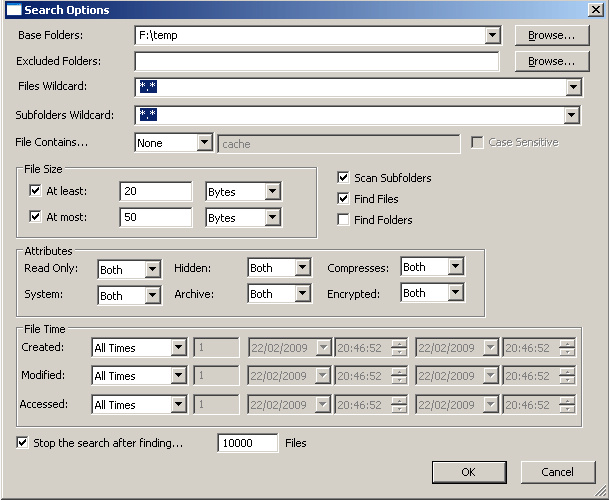Click the Excluded Folders text field
This screenshot has width=609, height=500.
tap(317, 61)
